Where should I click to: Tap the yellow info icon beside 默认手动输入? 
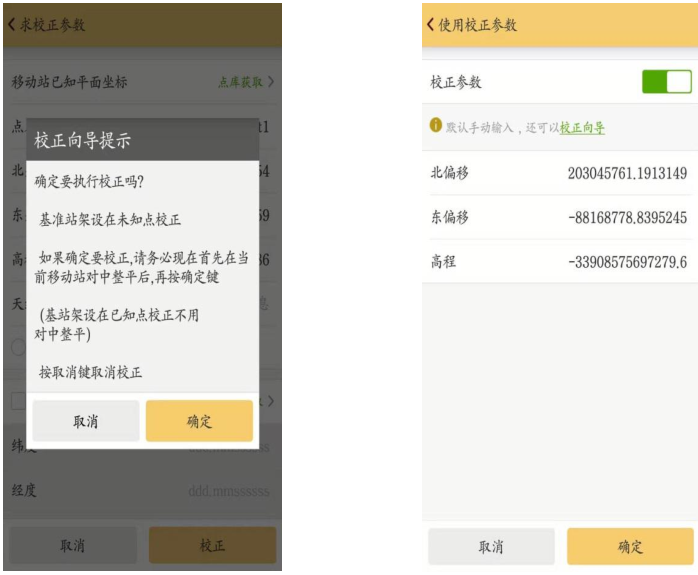pos(436,125)
